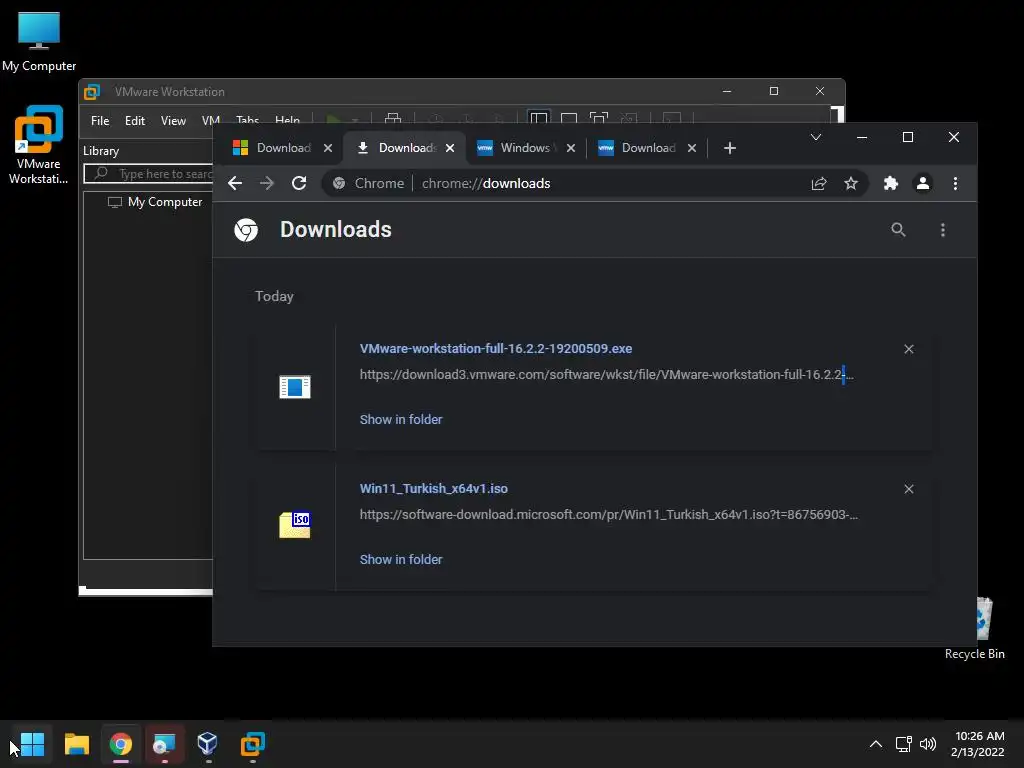
Task: Click the Today date heading
Action: (274, 296)
